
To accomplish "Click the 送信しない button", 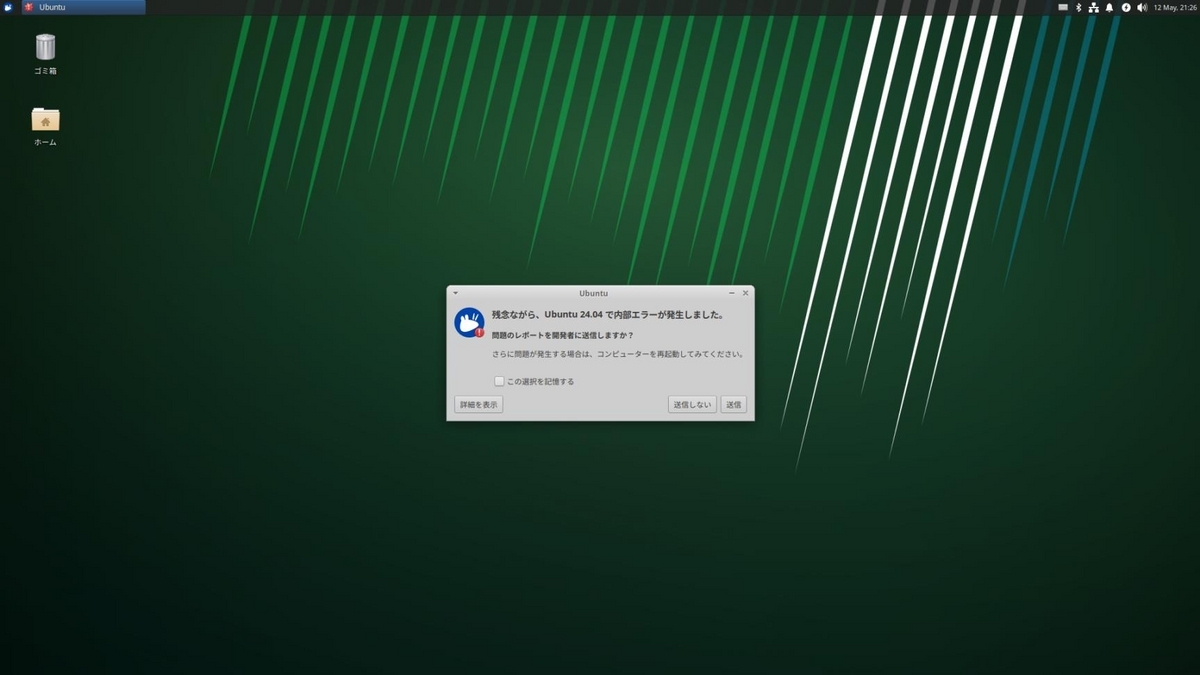I will click(692, 404).
